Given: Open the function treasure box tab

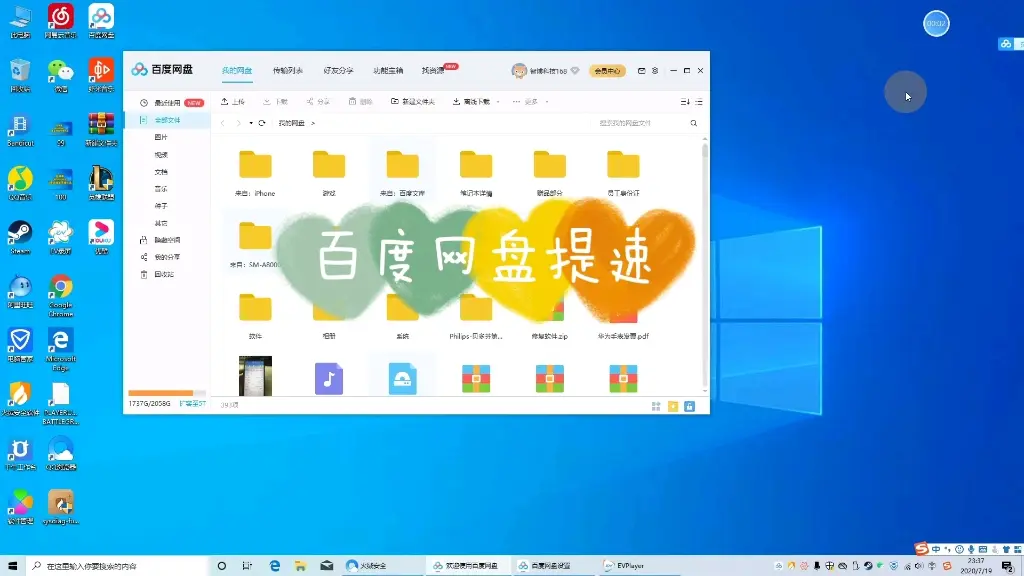Looking at the screenshot, I should [x=388, y=71].
